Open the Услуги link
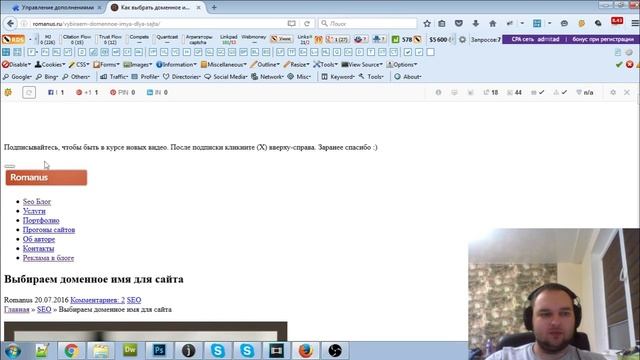Screen dimensions: 640x360 34,211
